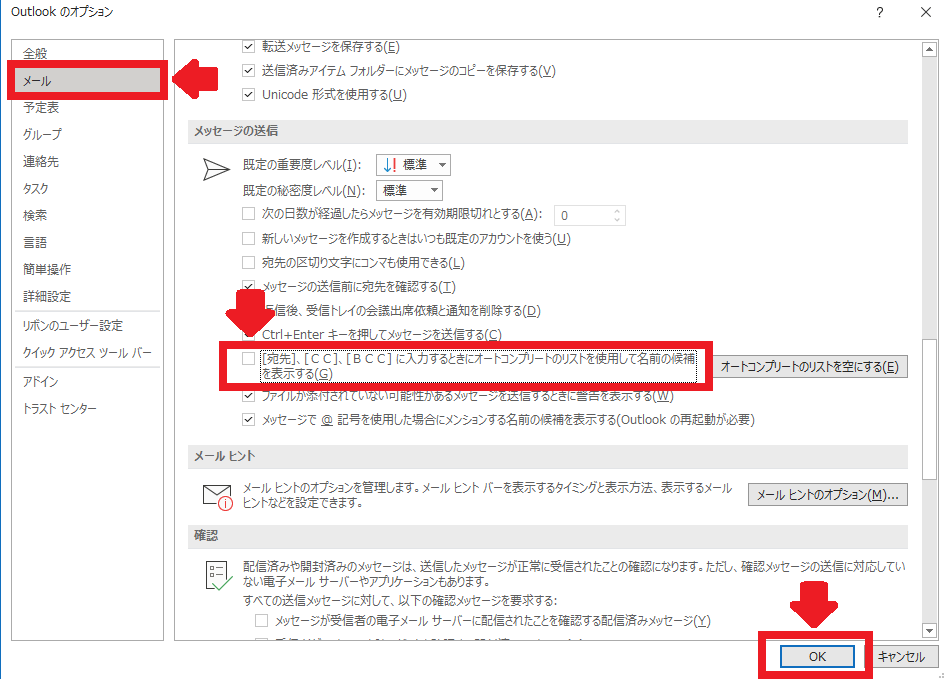This screenshot has width=945, height=679.
Task: Check 宛先の区切り文字にコンマも使用できる
Action: 248,263
